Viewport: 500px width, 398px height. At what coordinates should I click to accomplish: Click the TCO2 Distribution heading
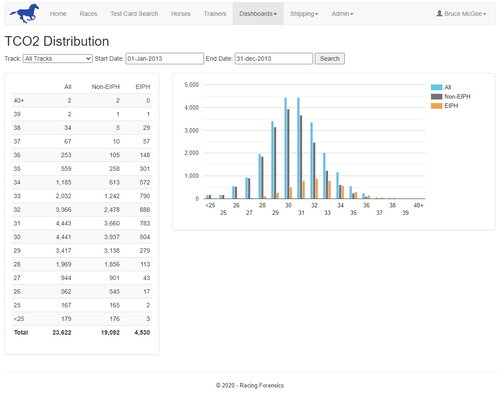(x=57, y=41)
